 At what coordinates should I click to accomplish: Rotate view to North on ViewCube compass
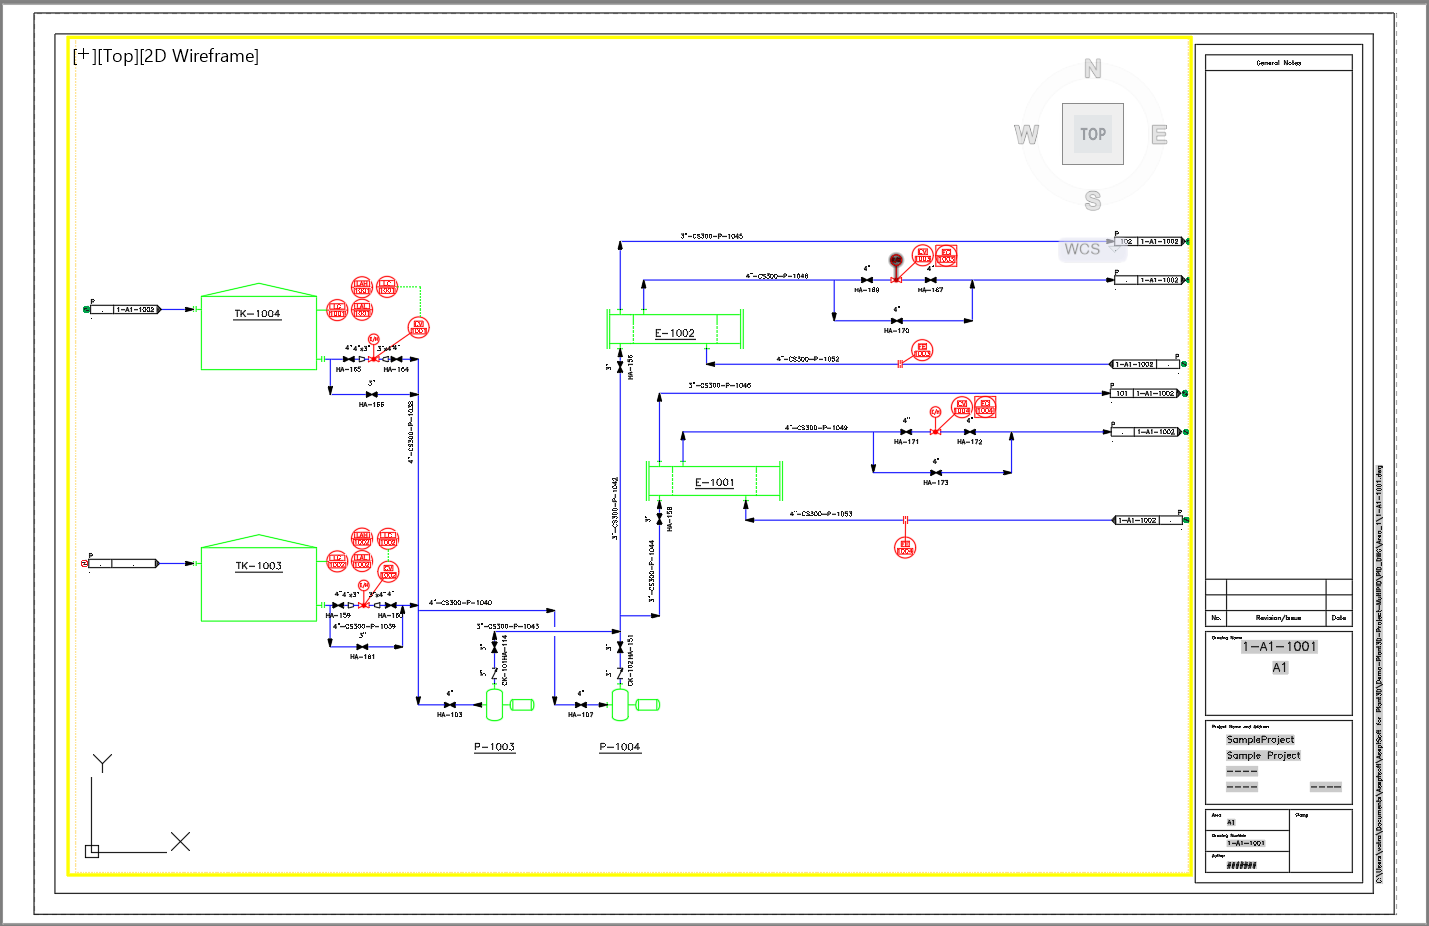click(1093, 69)
